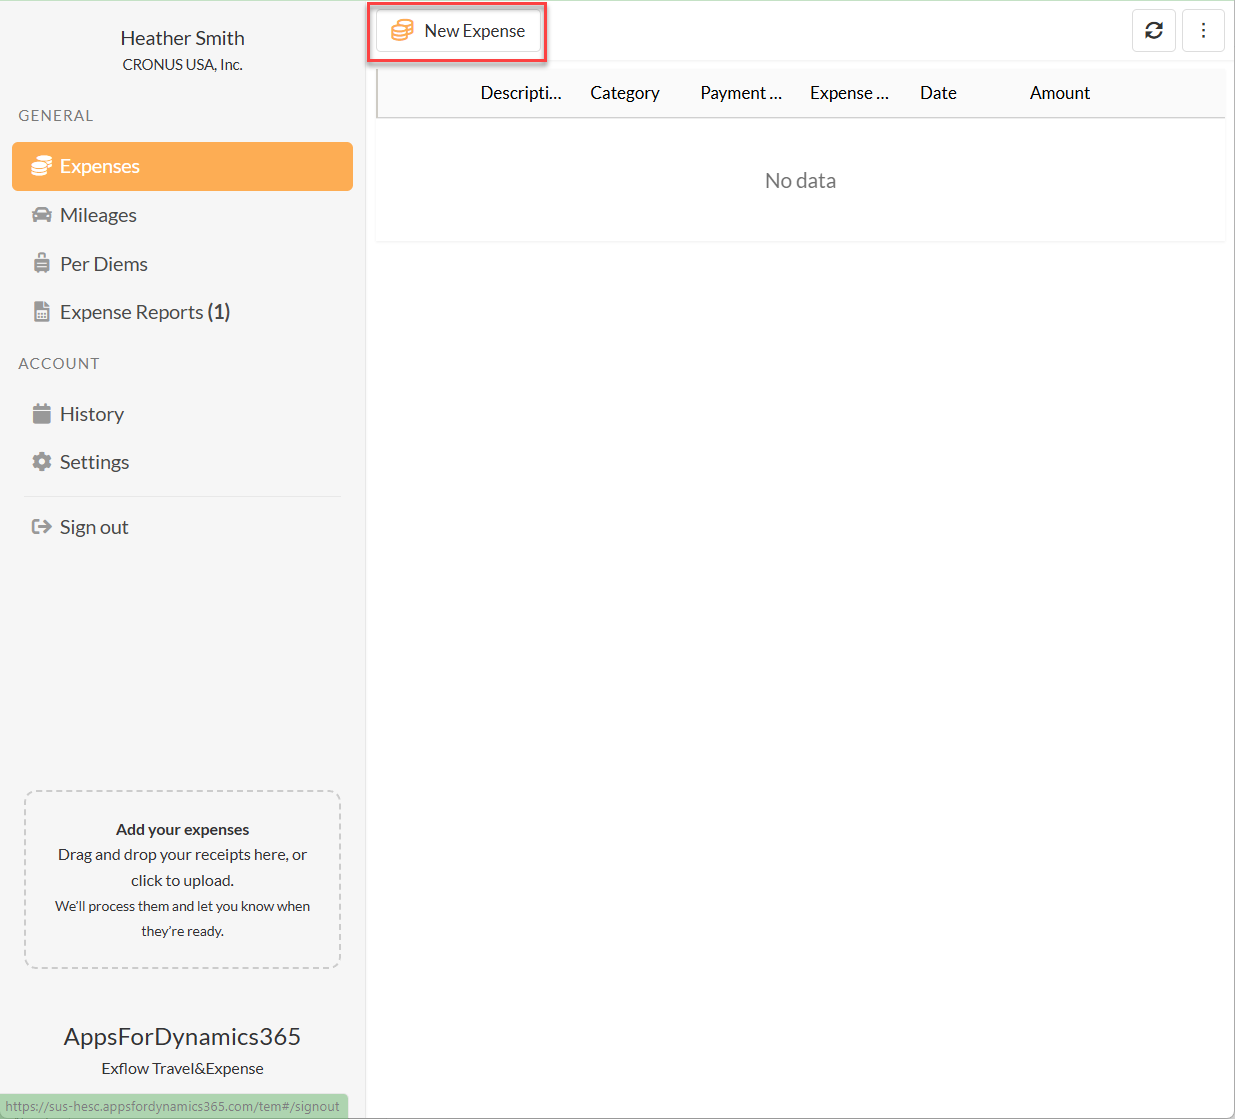Click the Heather Smith user name

[x=182, y=38]
